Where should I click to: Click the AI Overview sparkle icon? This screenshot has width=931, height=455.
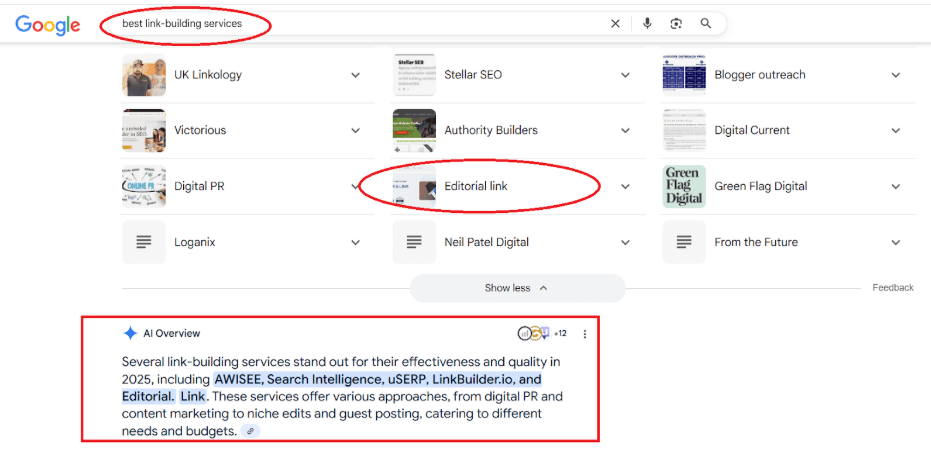[129, 333]
